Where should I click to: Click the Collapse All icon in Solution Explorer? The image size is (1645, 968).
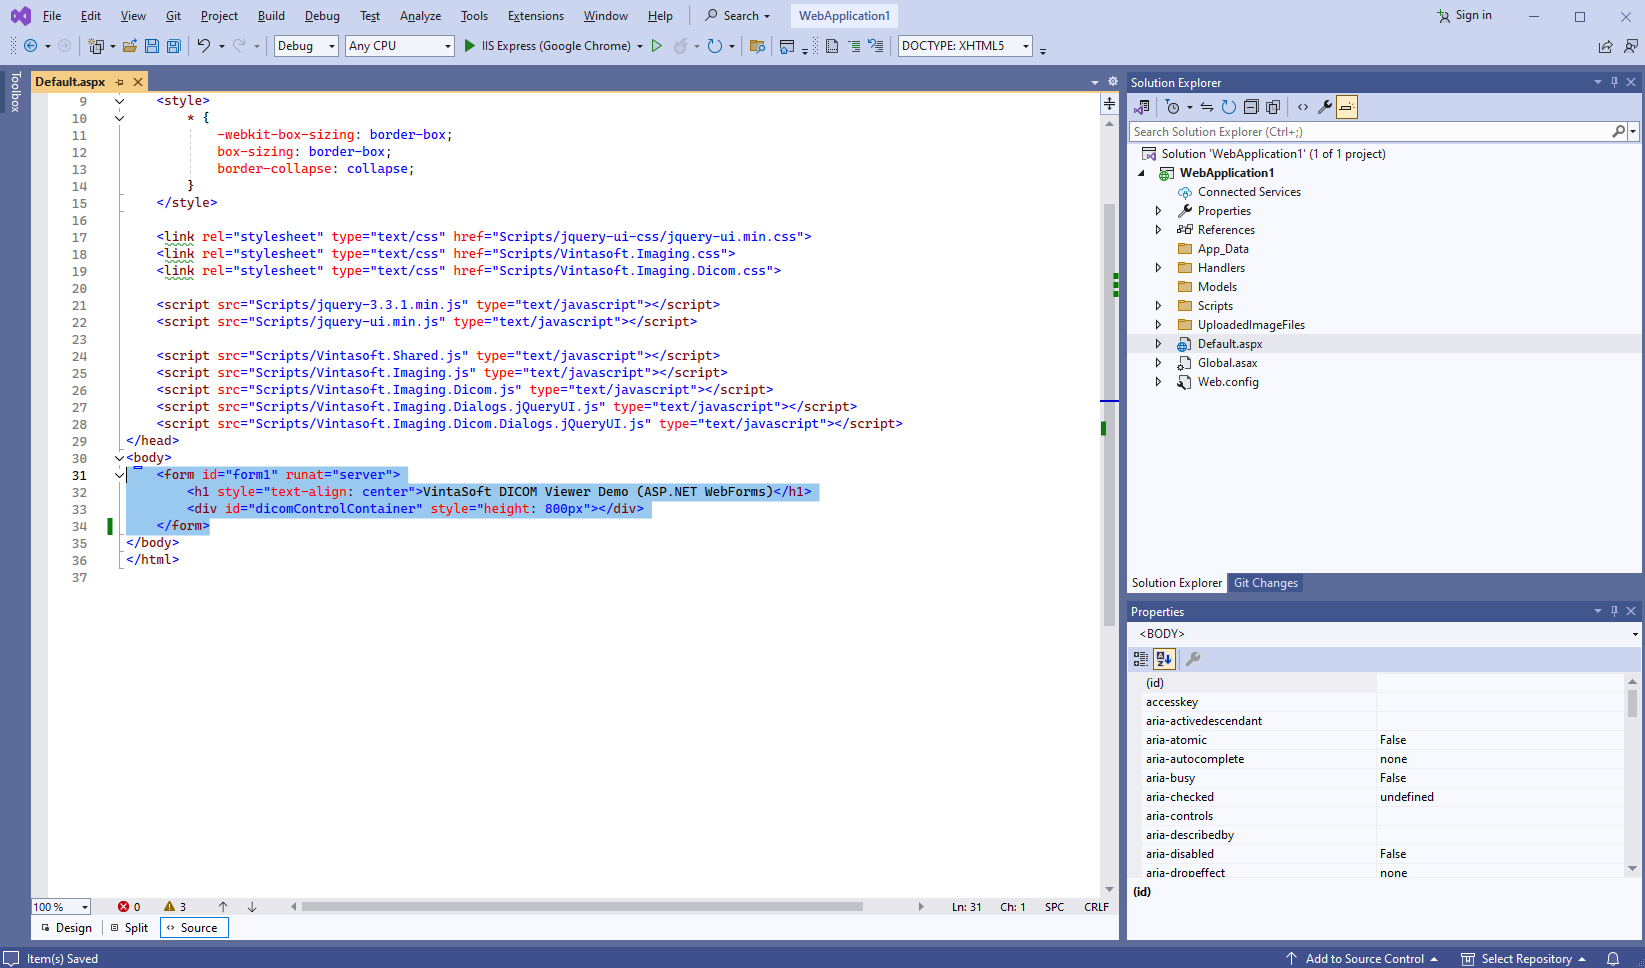click(x=1251, y=107)
